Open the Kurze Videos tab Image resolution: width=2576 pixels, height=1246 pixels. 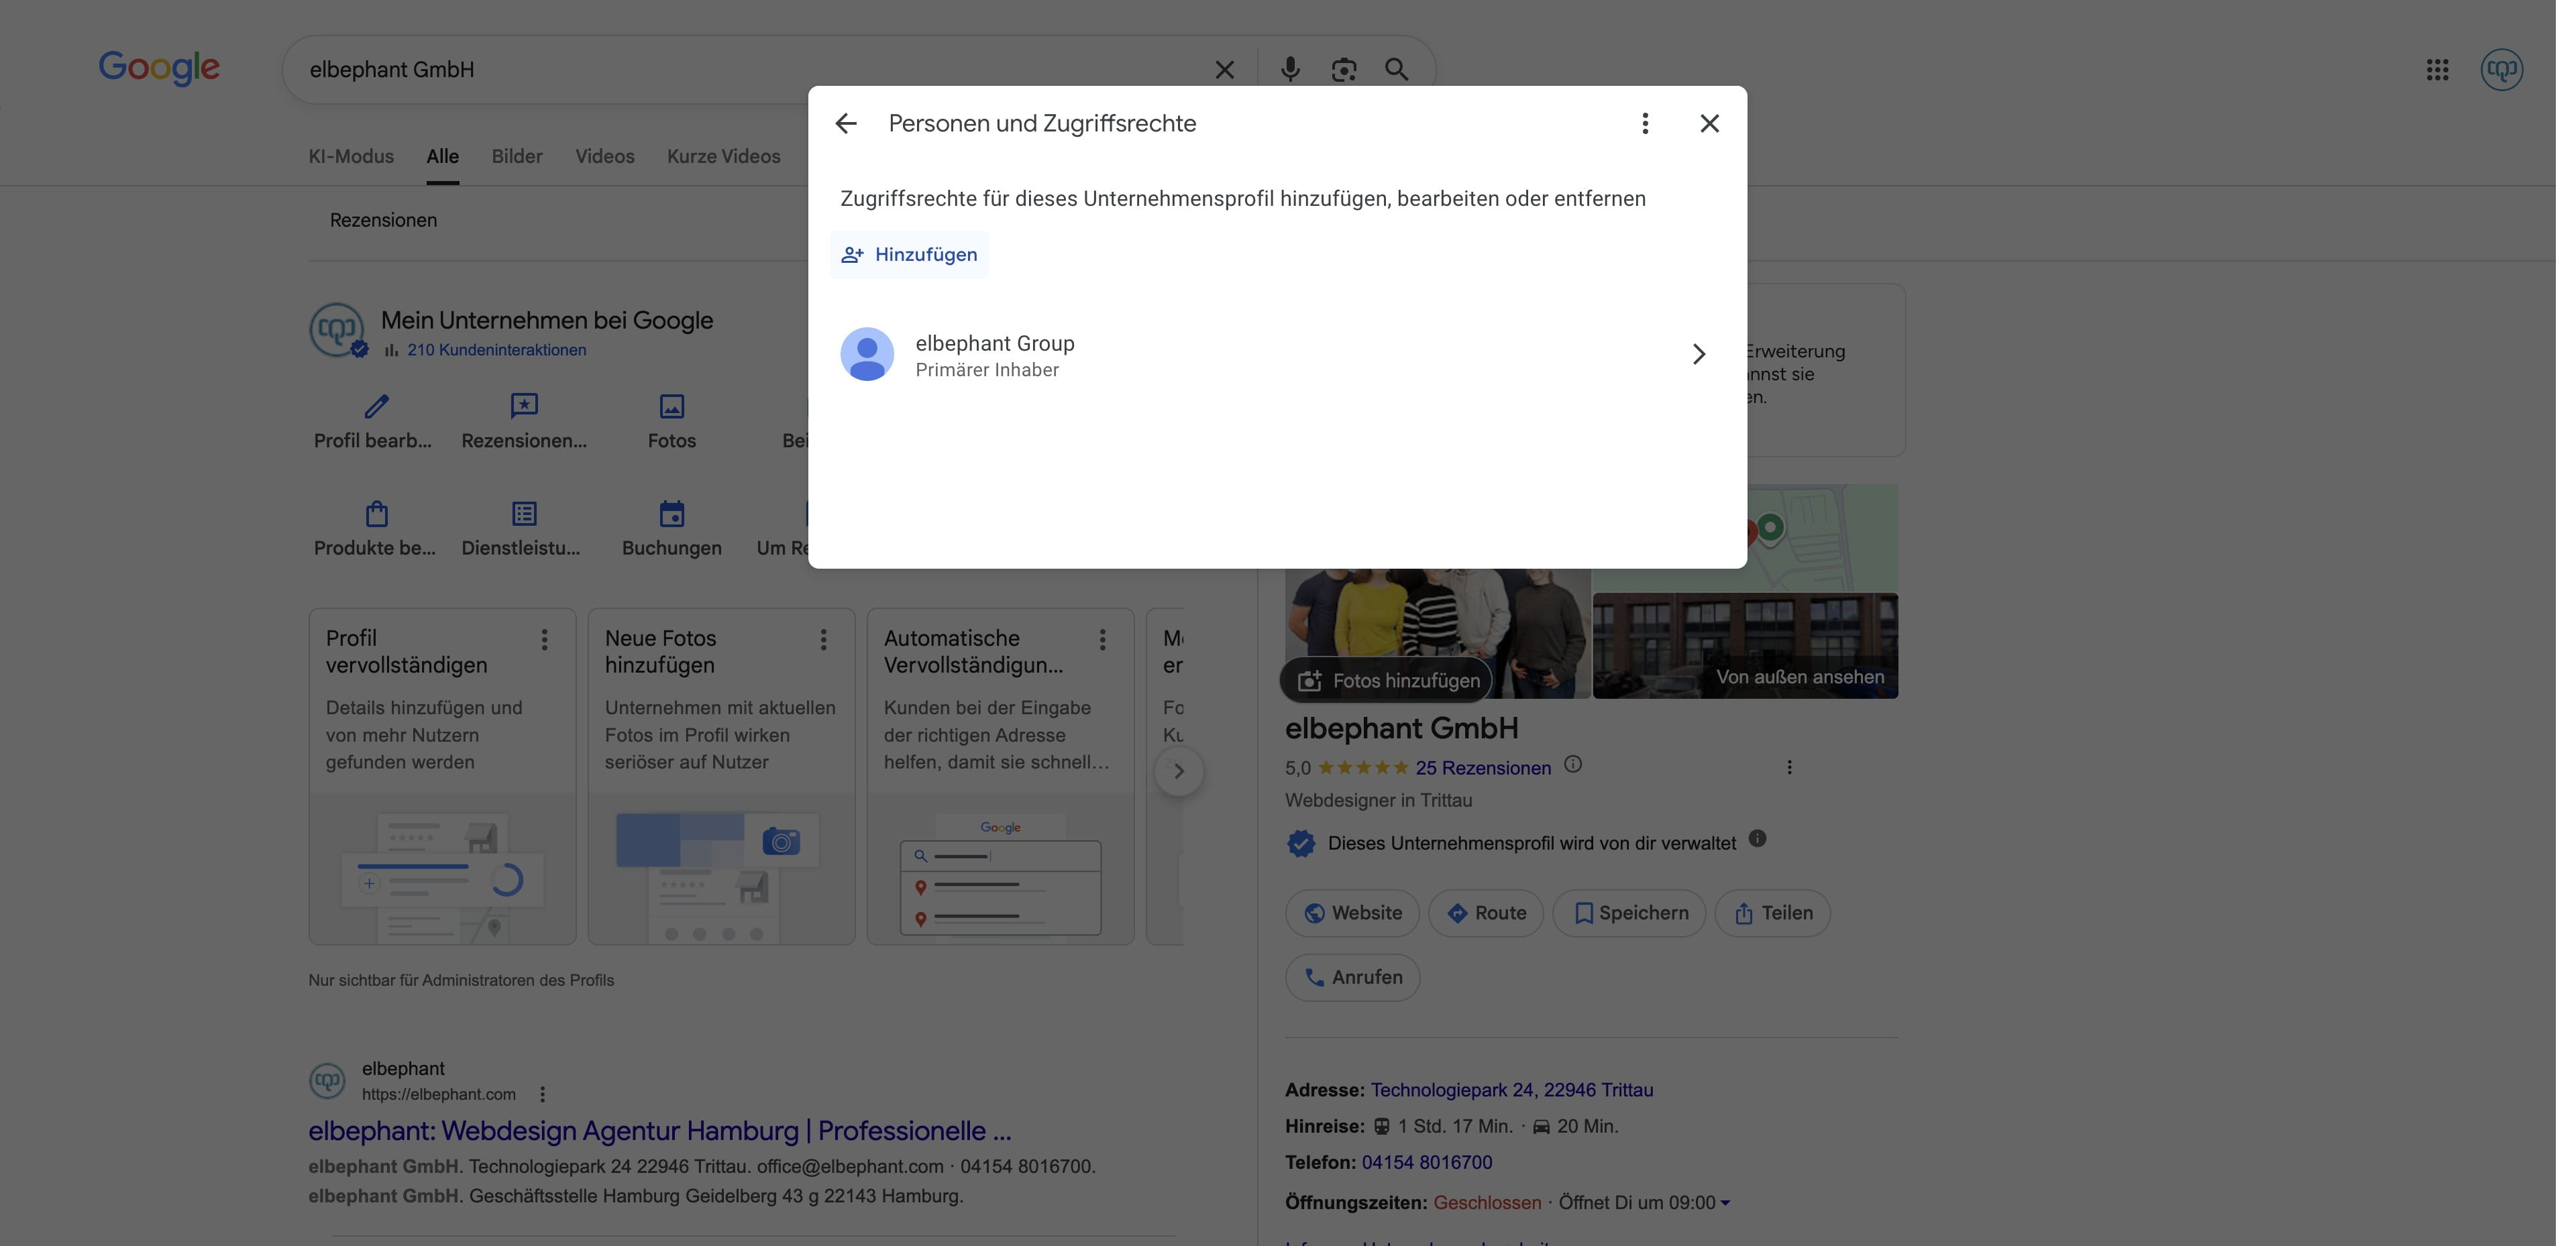(724, 156)
